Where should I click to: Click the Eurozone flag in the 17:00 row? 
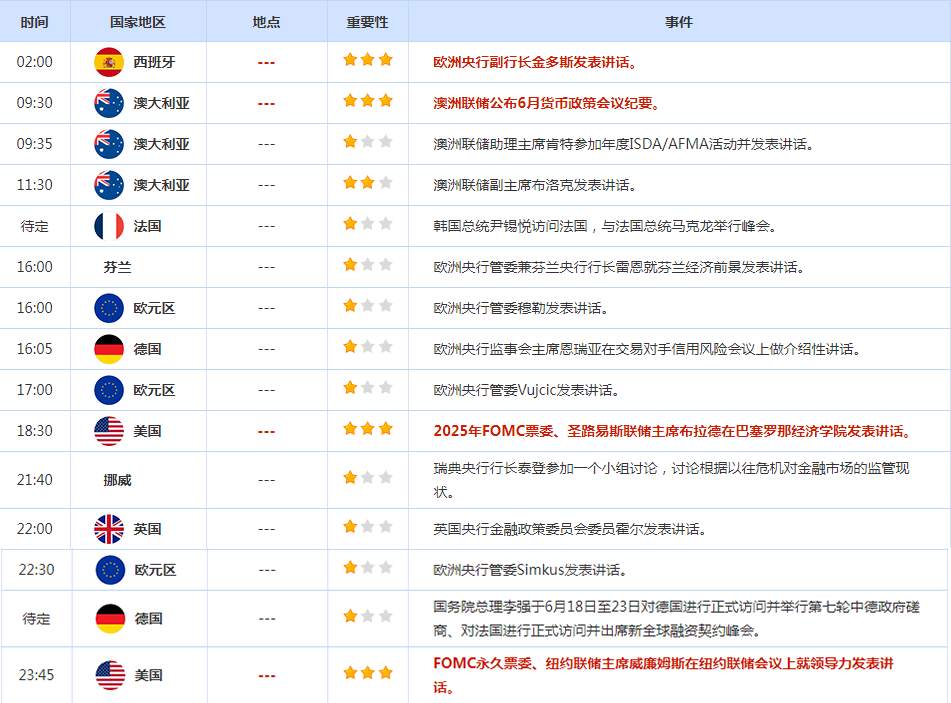109,390
